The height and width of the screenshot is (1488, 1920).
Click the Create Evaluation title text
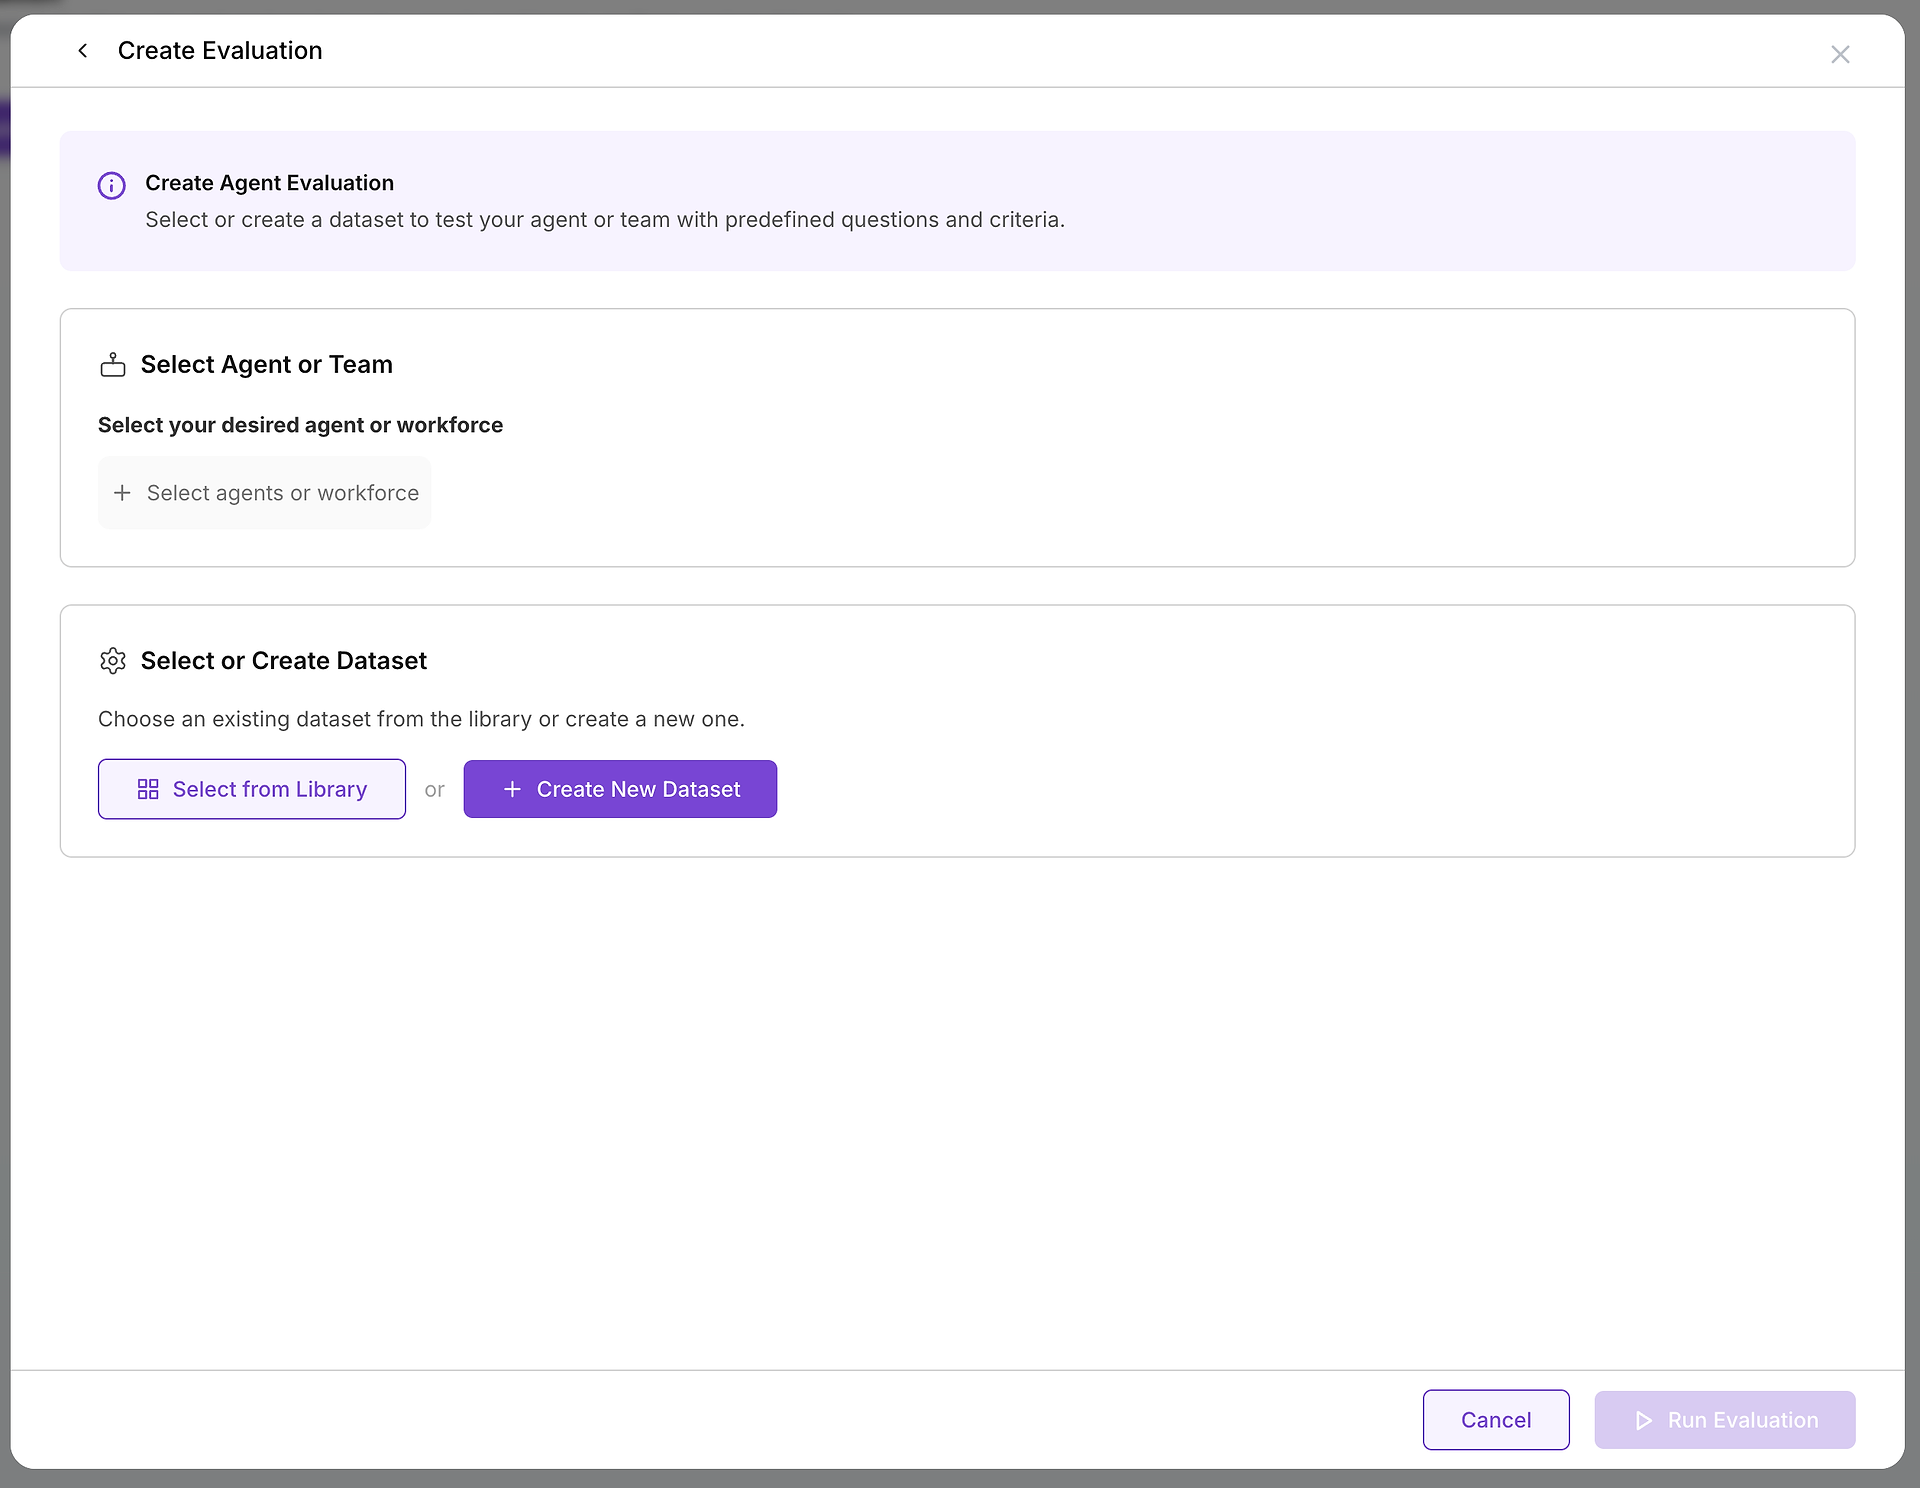[x=220, y=51]
